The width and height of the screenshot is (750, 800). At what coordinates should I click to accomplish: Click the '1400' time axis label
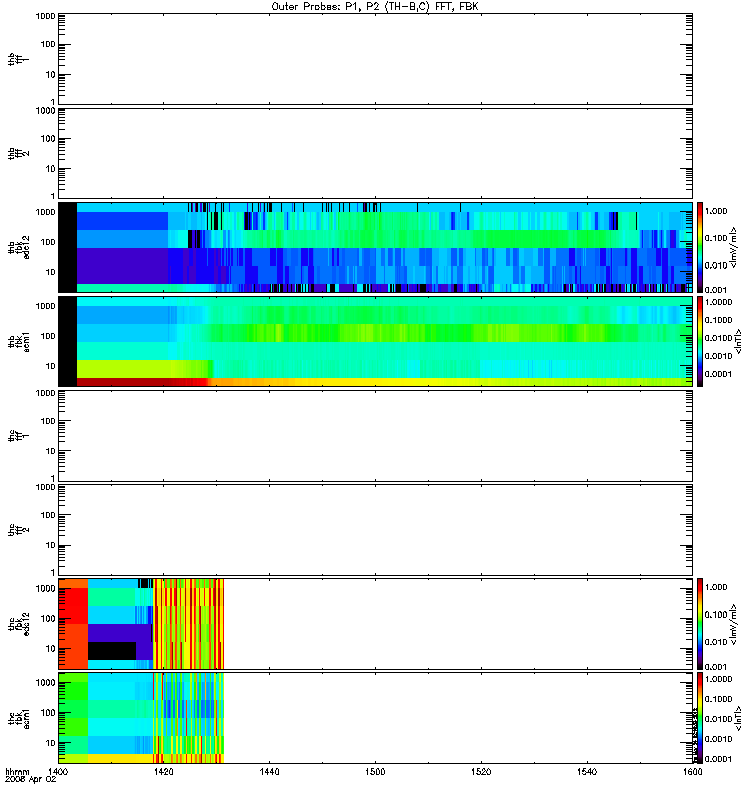pyautogui.click(x=58, y=771)
